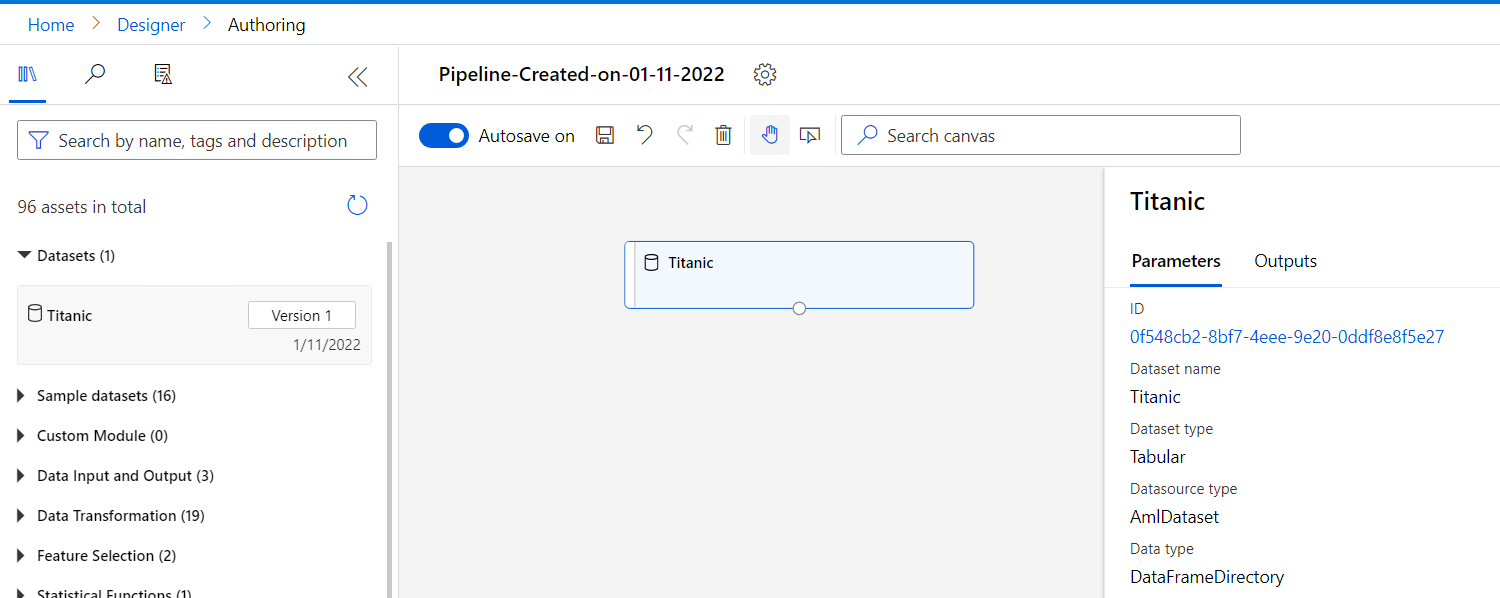The height and width of the screenshot is (598, 1500).
Task: Click the left panel vertical scrollbar
Action: [390, 420]
